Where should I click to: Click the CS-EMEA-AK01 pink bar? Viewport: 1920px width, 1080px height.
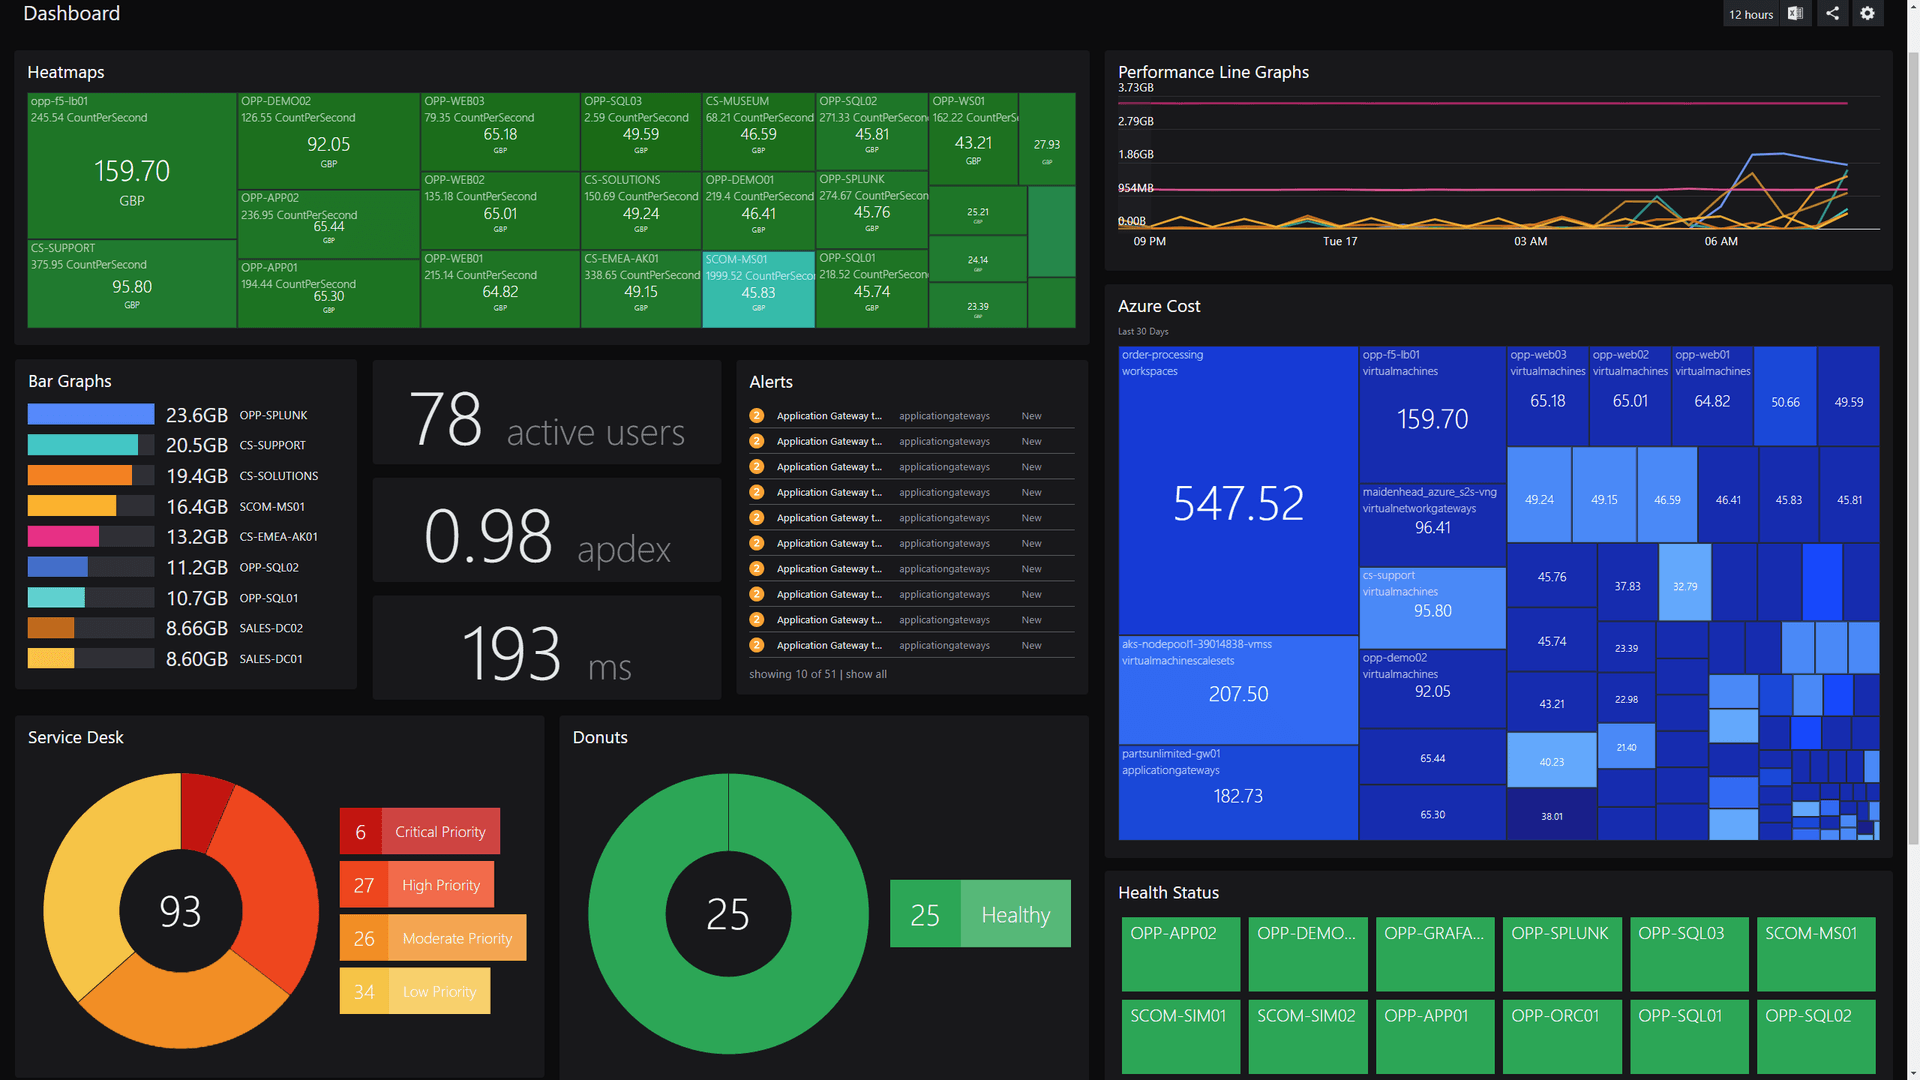pyautogui.click(x=64, y=537)
